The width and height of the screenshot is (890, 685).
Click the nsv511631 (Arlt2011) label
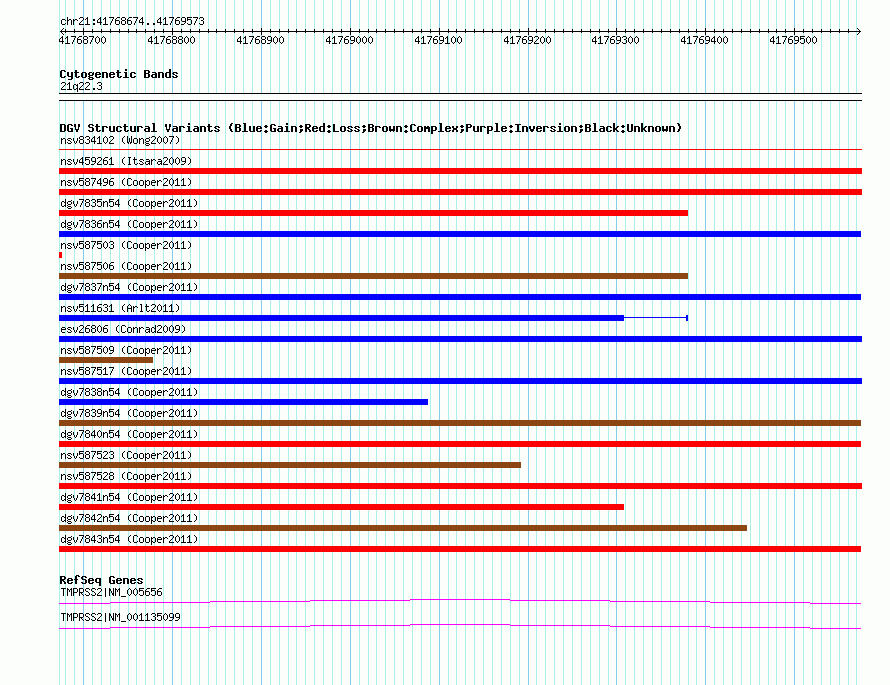click(x=120, y=308)
